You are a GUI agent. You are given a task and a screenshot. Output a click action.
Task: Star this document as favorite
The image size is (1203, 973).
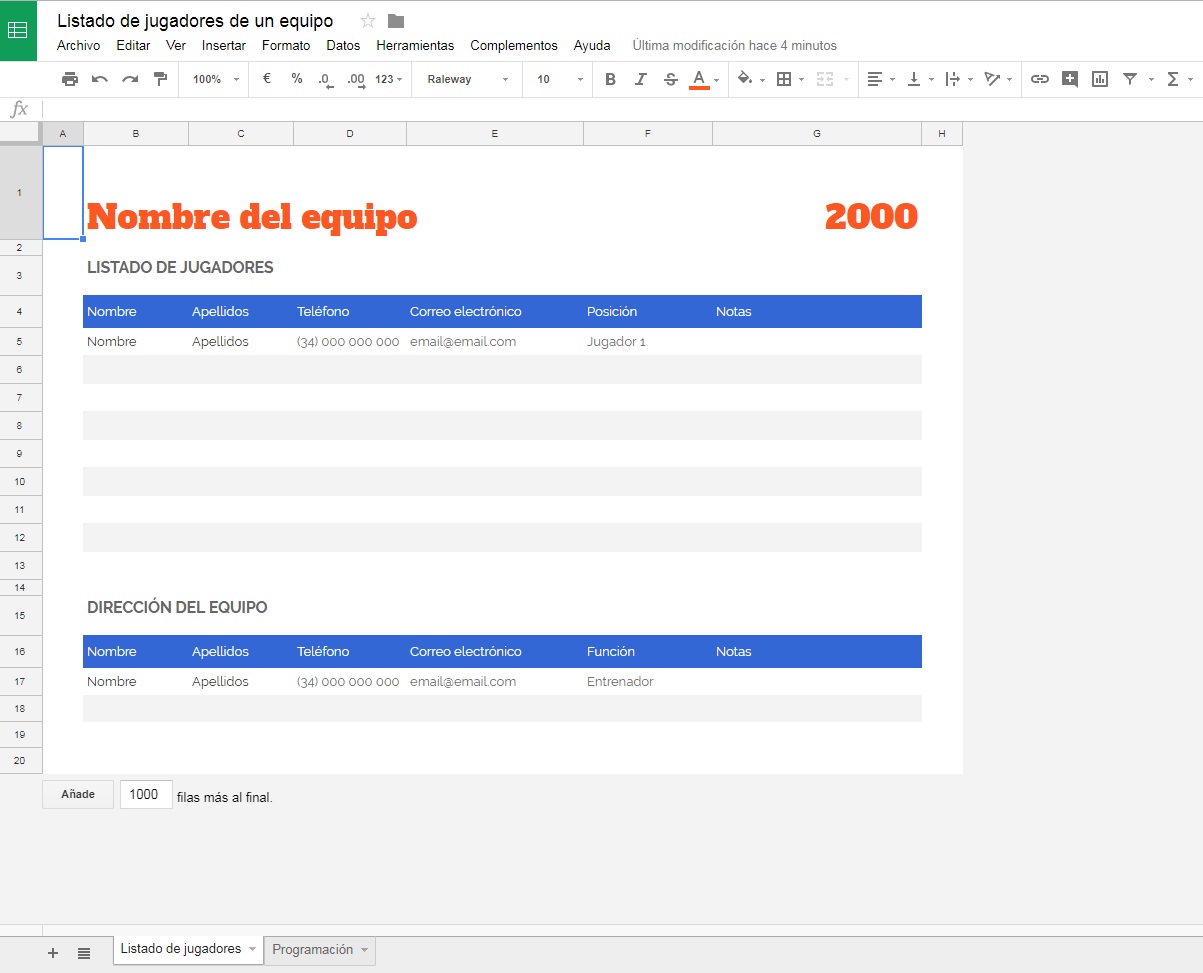[x=368, y=21]
